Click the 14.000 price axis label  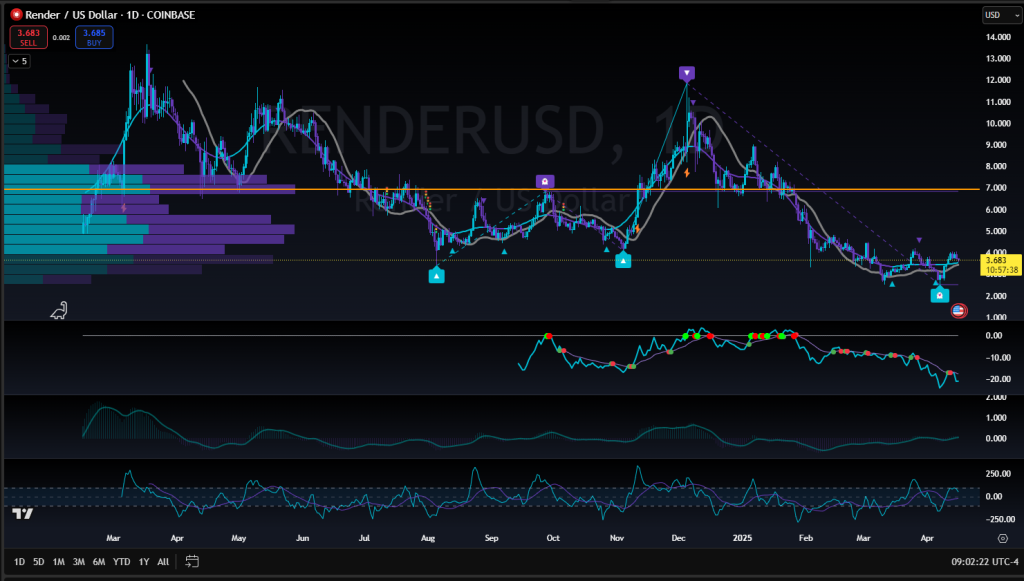coord(999,37)
